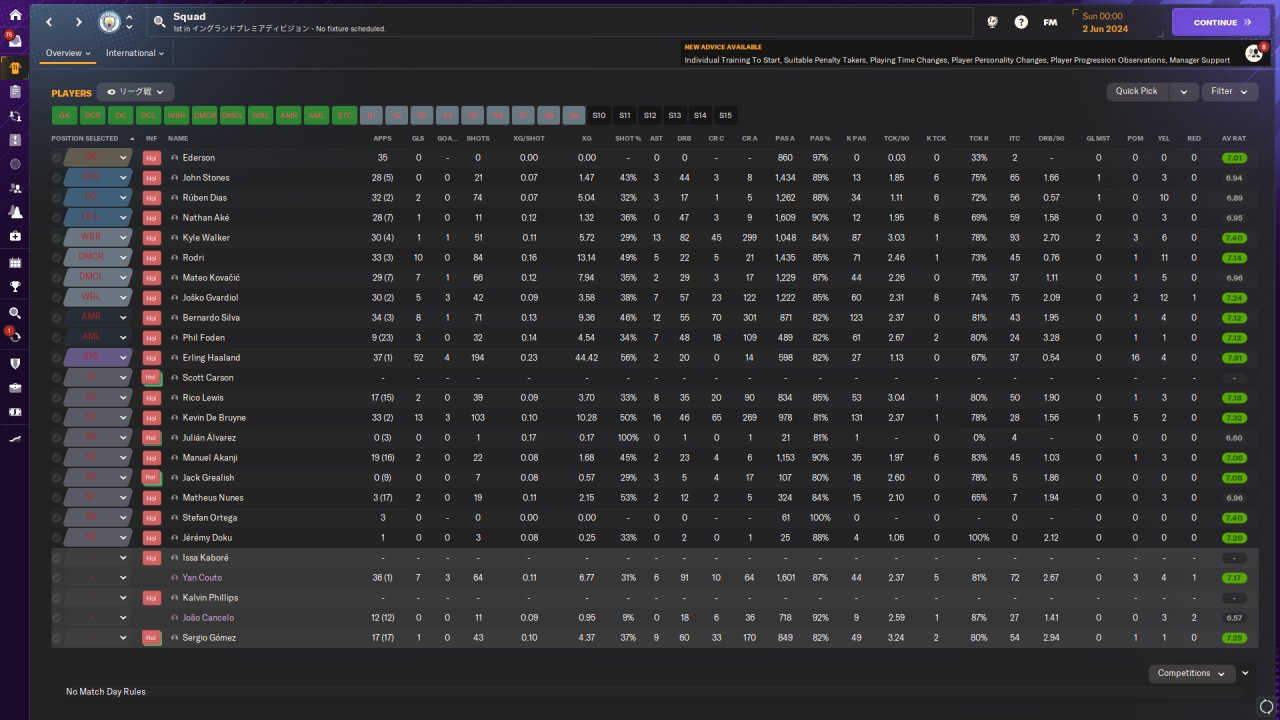
Task: Click the Quick Pick button
Action: tap(1137, 91)
